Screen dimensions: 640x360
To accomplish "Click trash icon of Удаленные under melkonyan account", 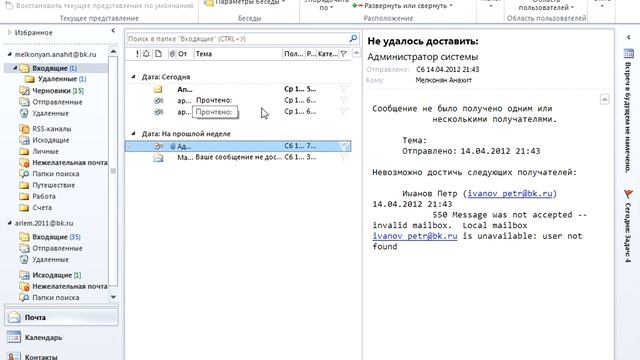I will tap(24, 113).
